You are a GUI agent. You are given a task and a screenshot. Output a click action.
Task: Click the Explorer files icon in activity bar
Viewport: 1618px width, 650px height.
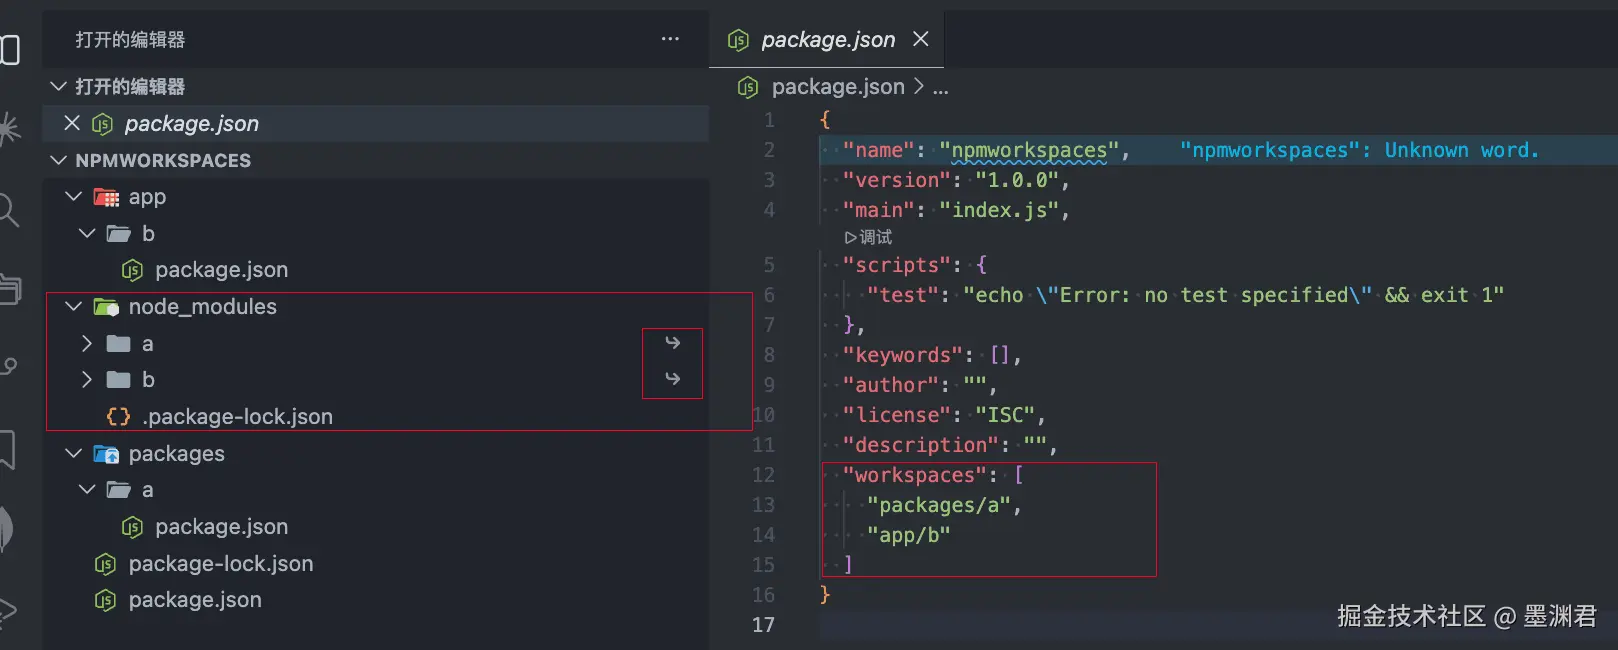click(10, 50)
